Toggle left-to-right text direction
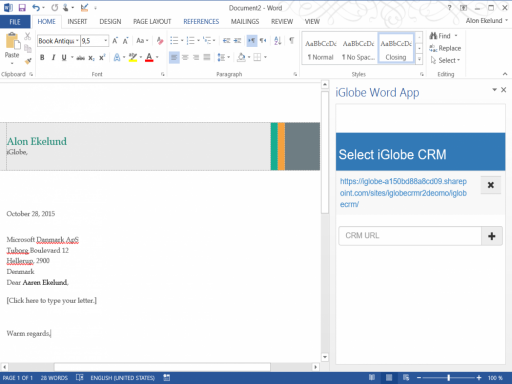The width and height of the screenshot is (512, 384). pyautogui.click(x=252, y=41)
